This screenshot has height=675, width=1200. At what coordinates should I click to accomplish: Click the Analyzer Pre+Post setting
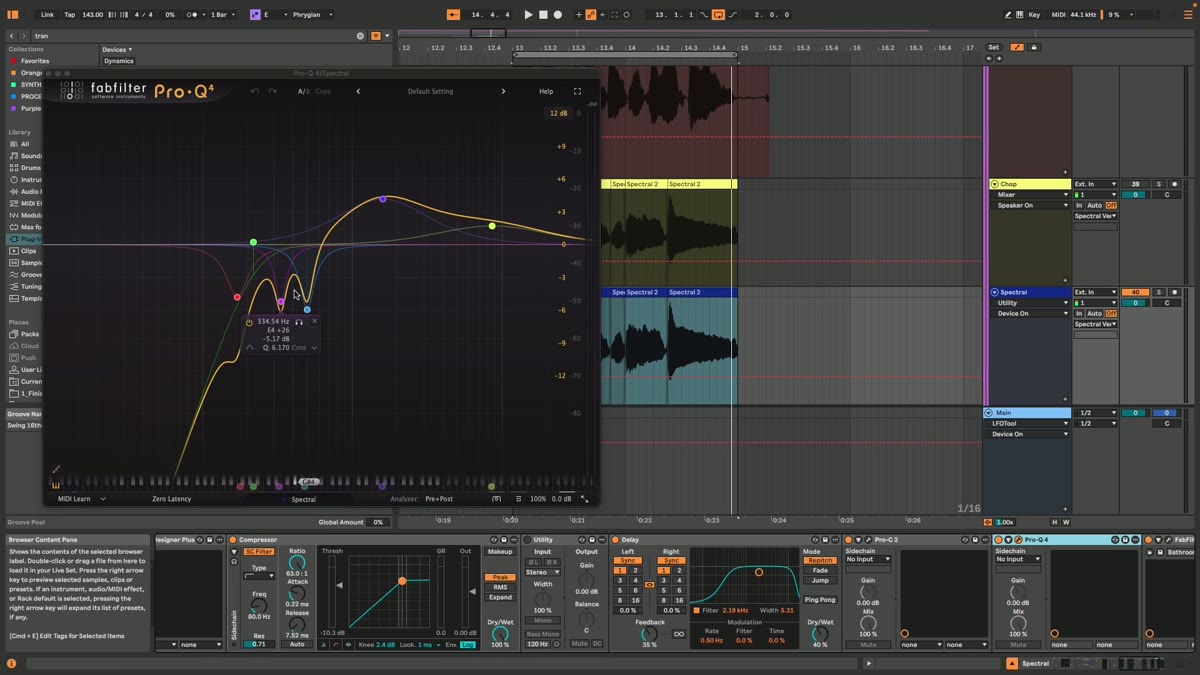point(439,499)
